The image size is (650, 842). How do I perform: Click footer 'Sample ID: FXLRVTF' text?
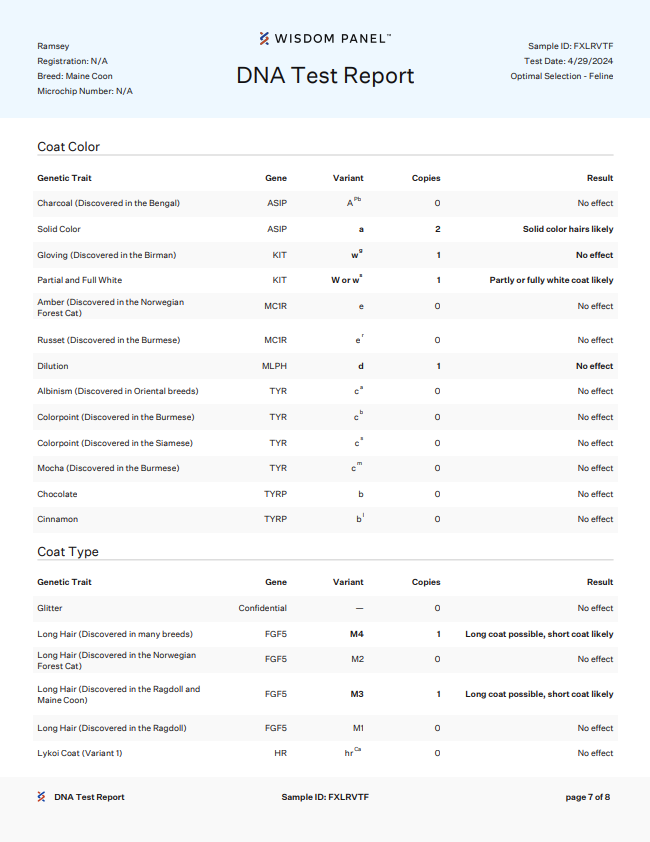pyautogui.click(x=325, y=797)
